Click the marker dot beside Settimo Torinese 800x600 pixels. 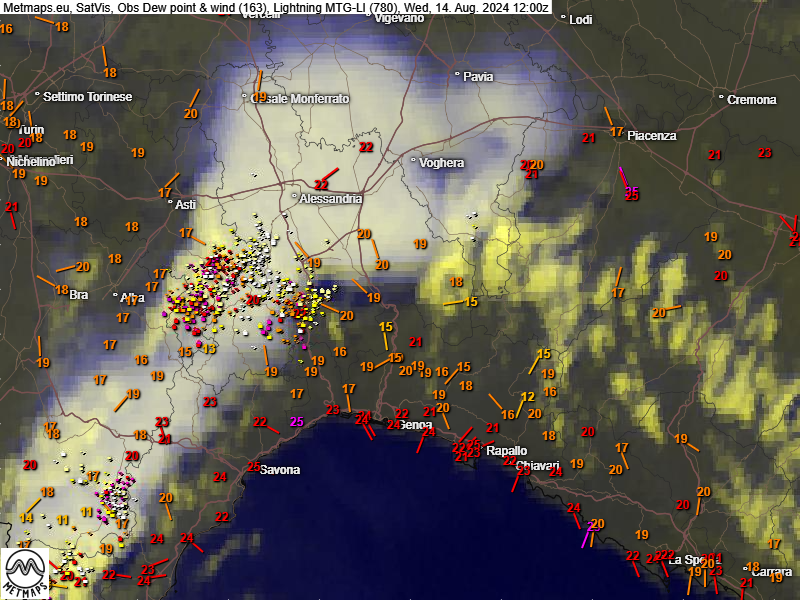click(38, 95)
